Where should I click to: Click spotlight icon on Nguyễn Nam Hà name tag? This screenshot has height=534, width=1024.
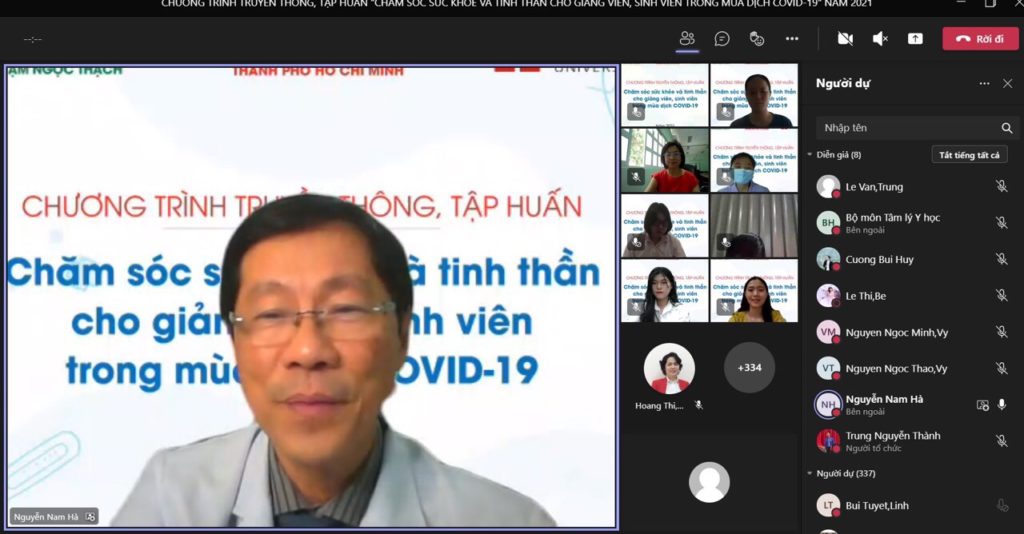click(x=90, y=516)
